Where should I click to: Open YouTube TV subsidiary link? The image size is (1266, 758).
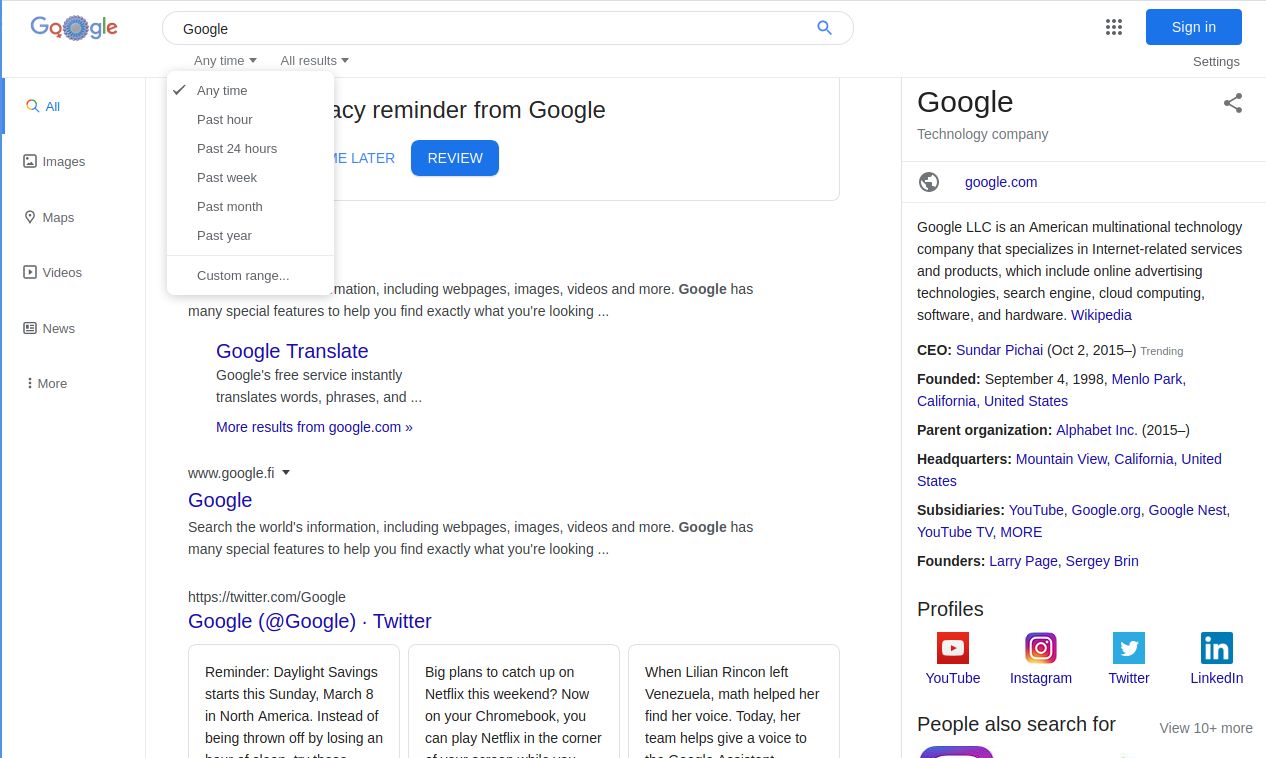click(955, 532)
